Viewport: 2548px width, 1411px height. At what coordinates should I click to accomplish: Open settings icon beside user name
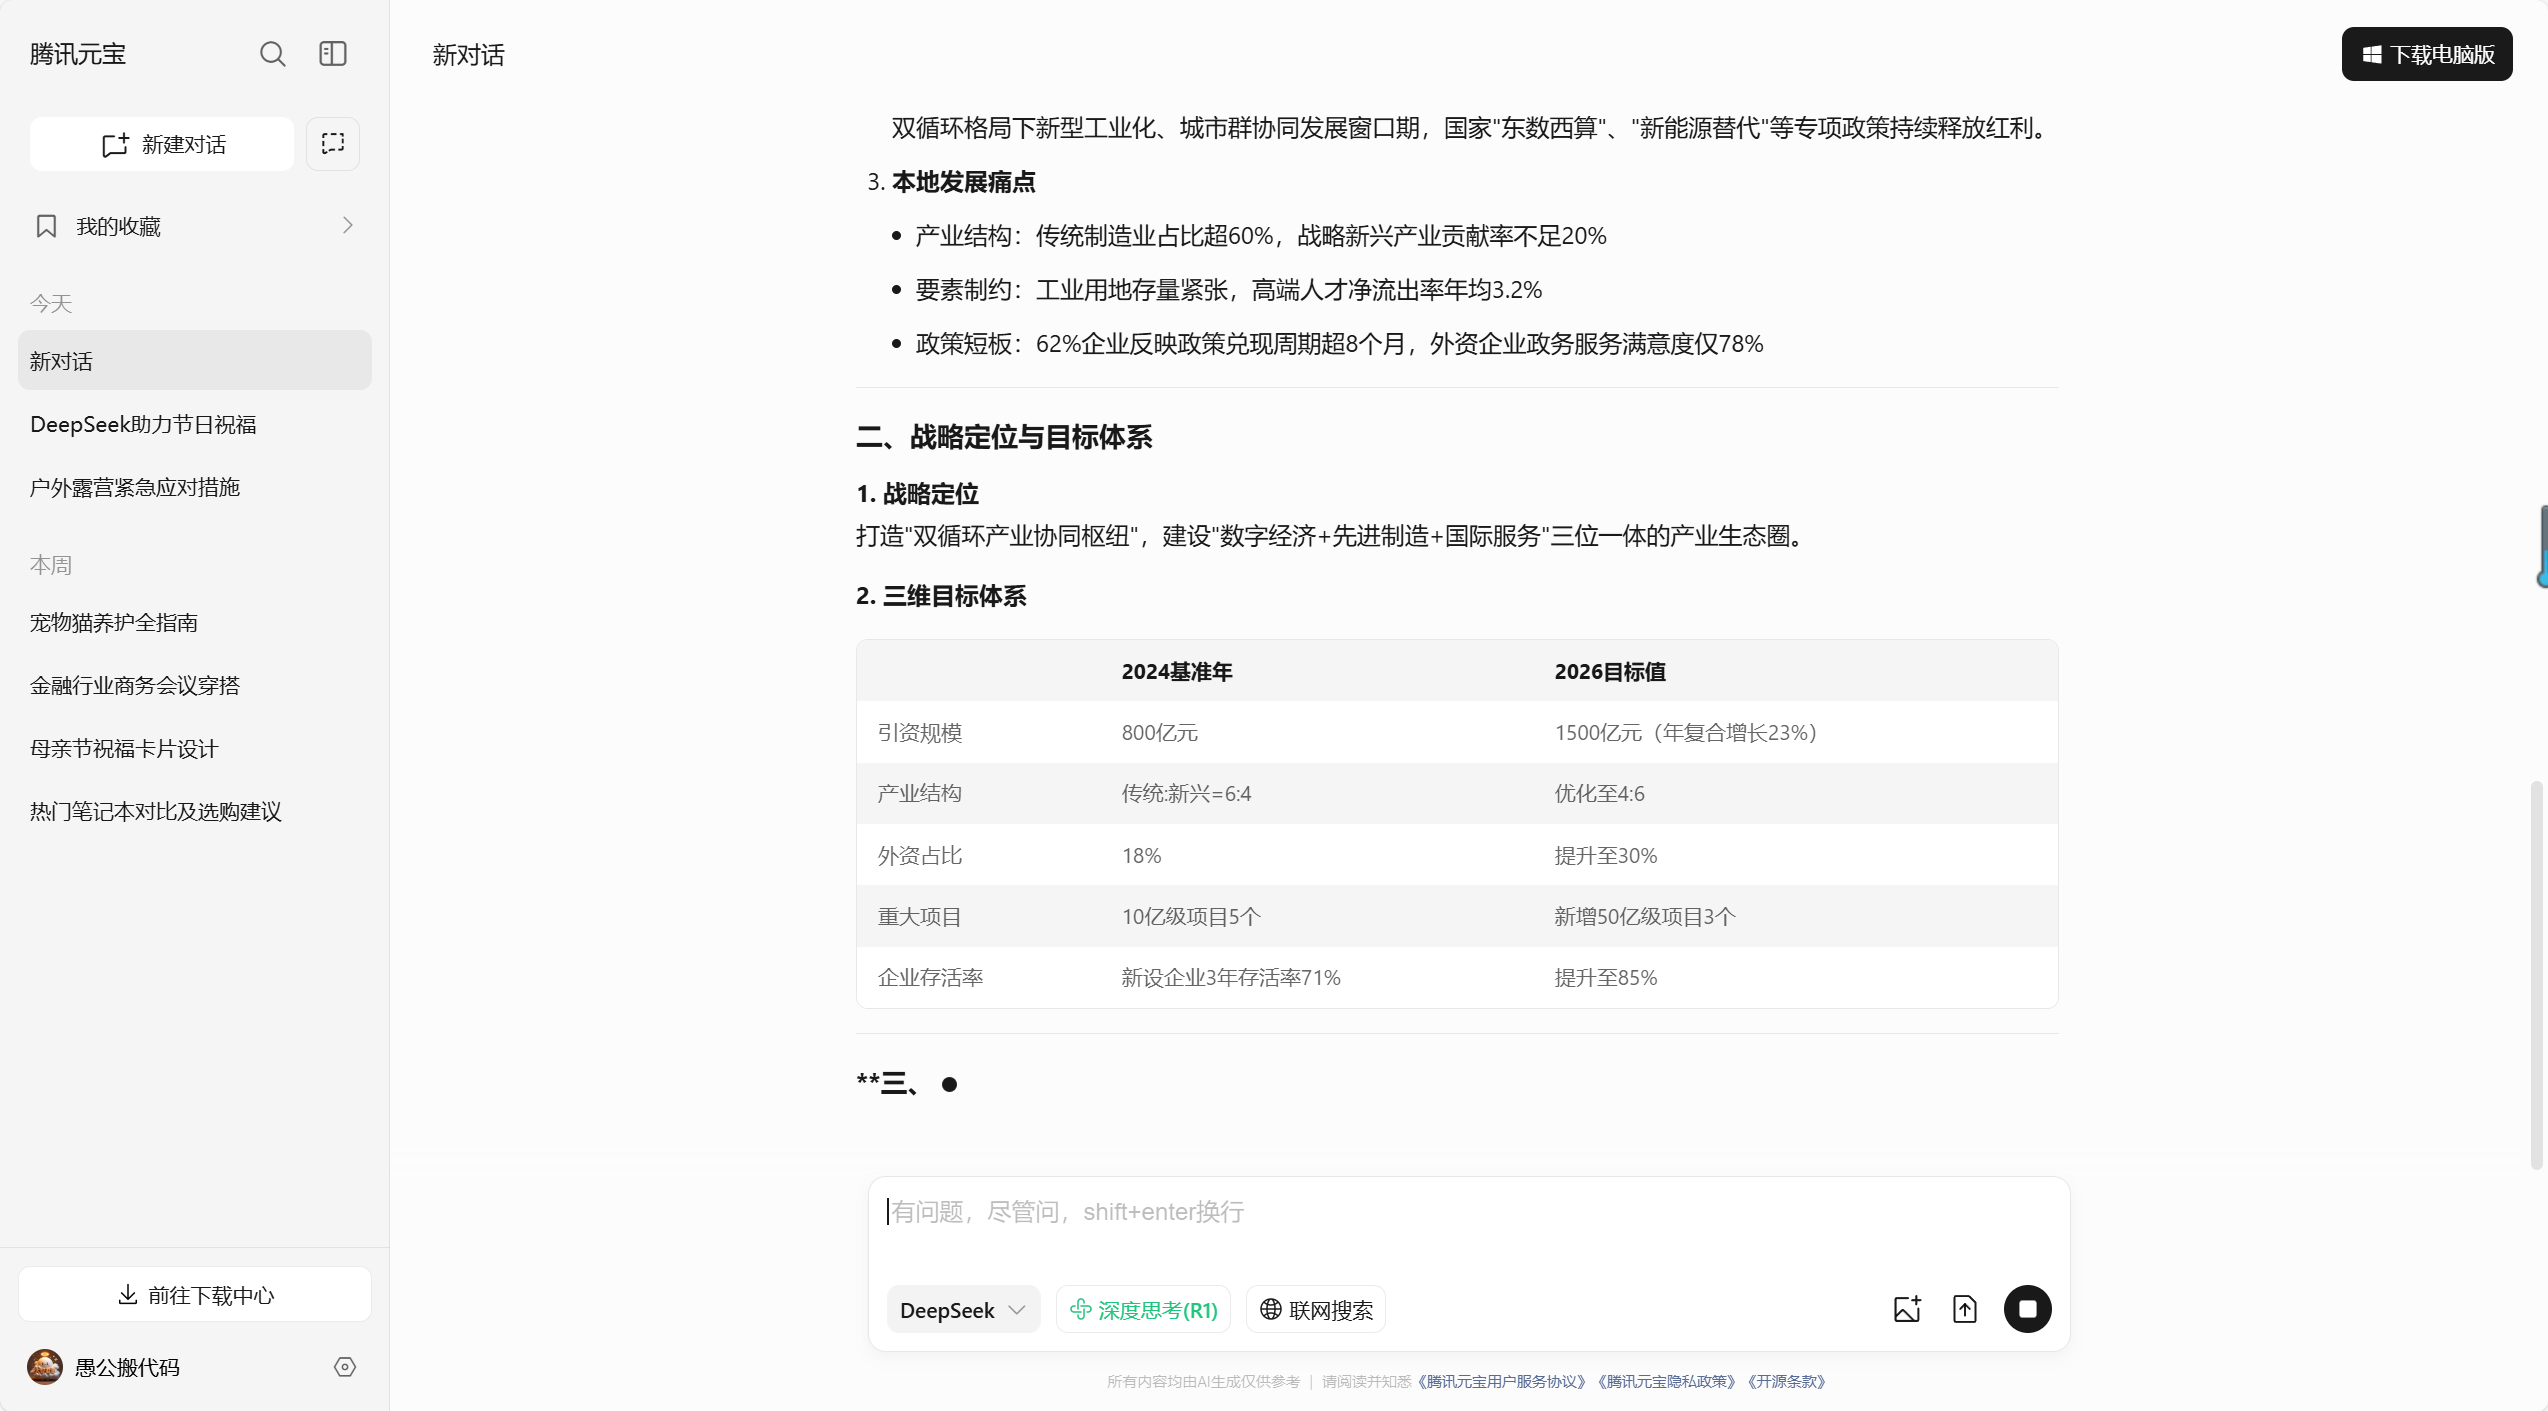345,1367
